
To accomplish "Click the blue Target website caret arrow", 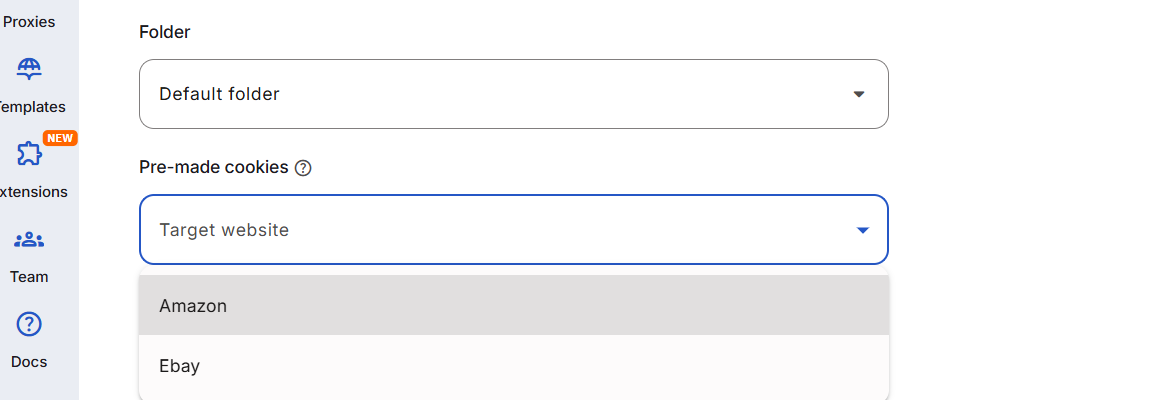I will [x=863, y=230].
